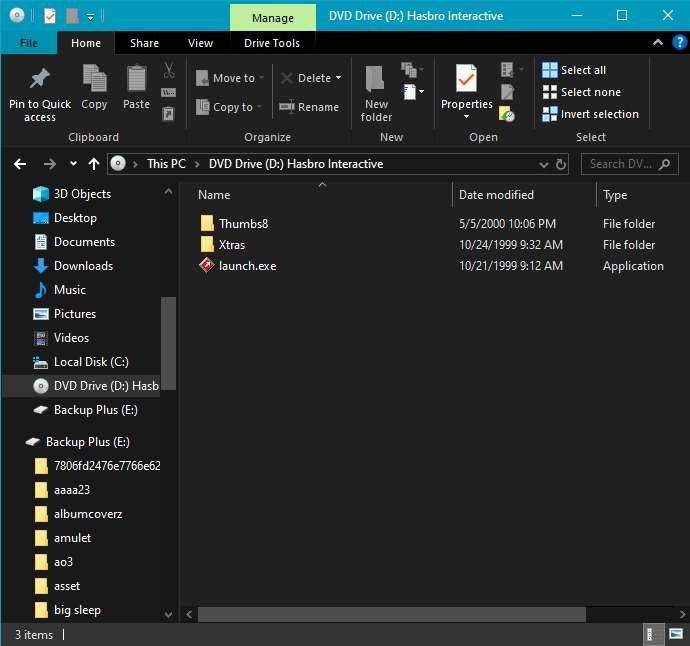Click the search magnifier icon

coord(664,164)
